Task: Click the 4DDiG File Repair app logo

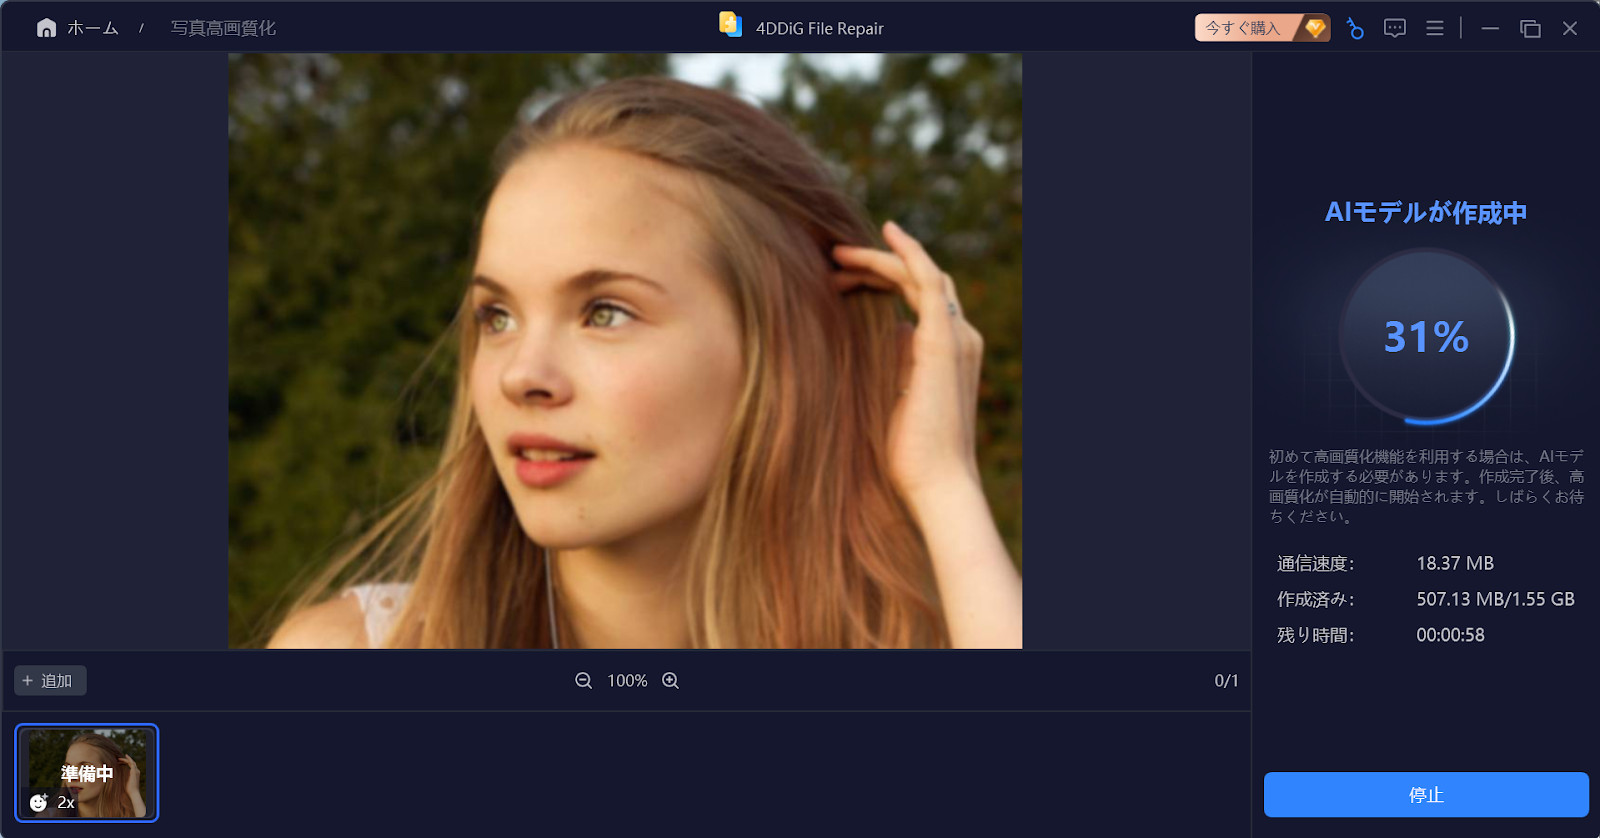Action: [731, 25]
